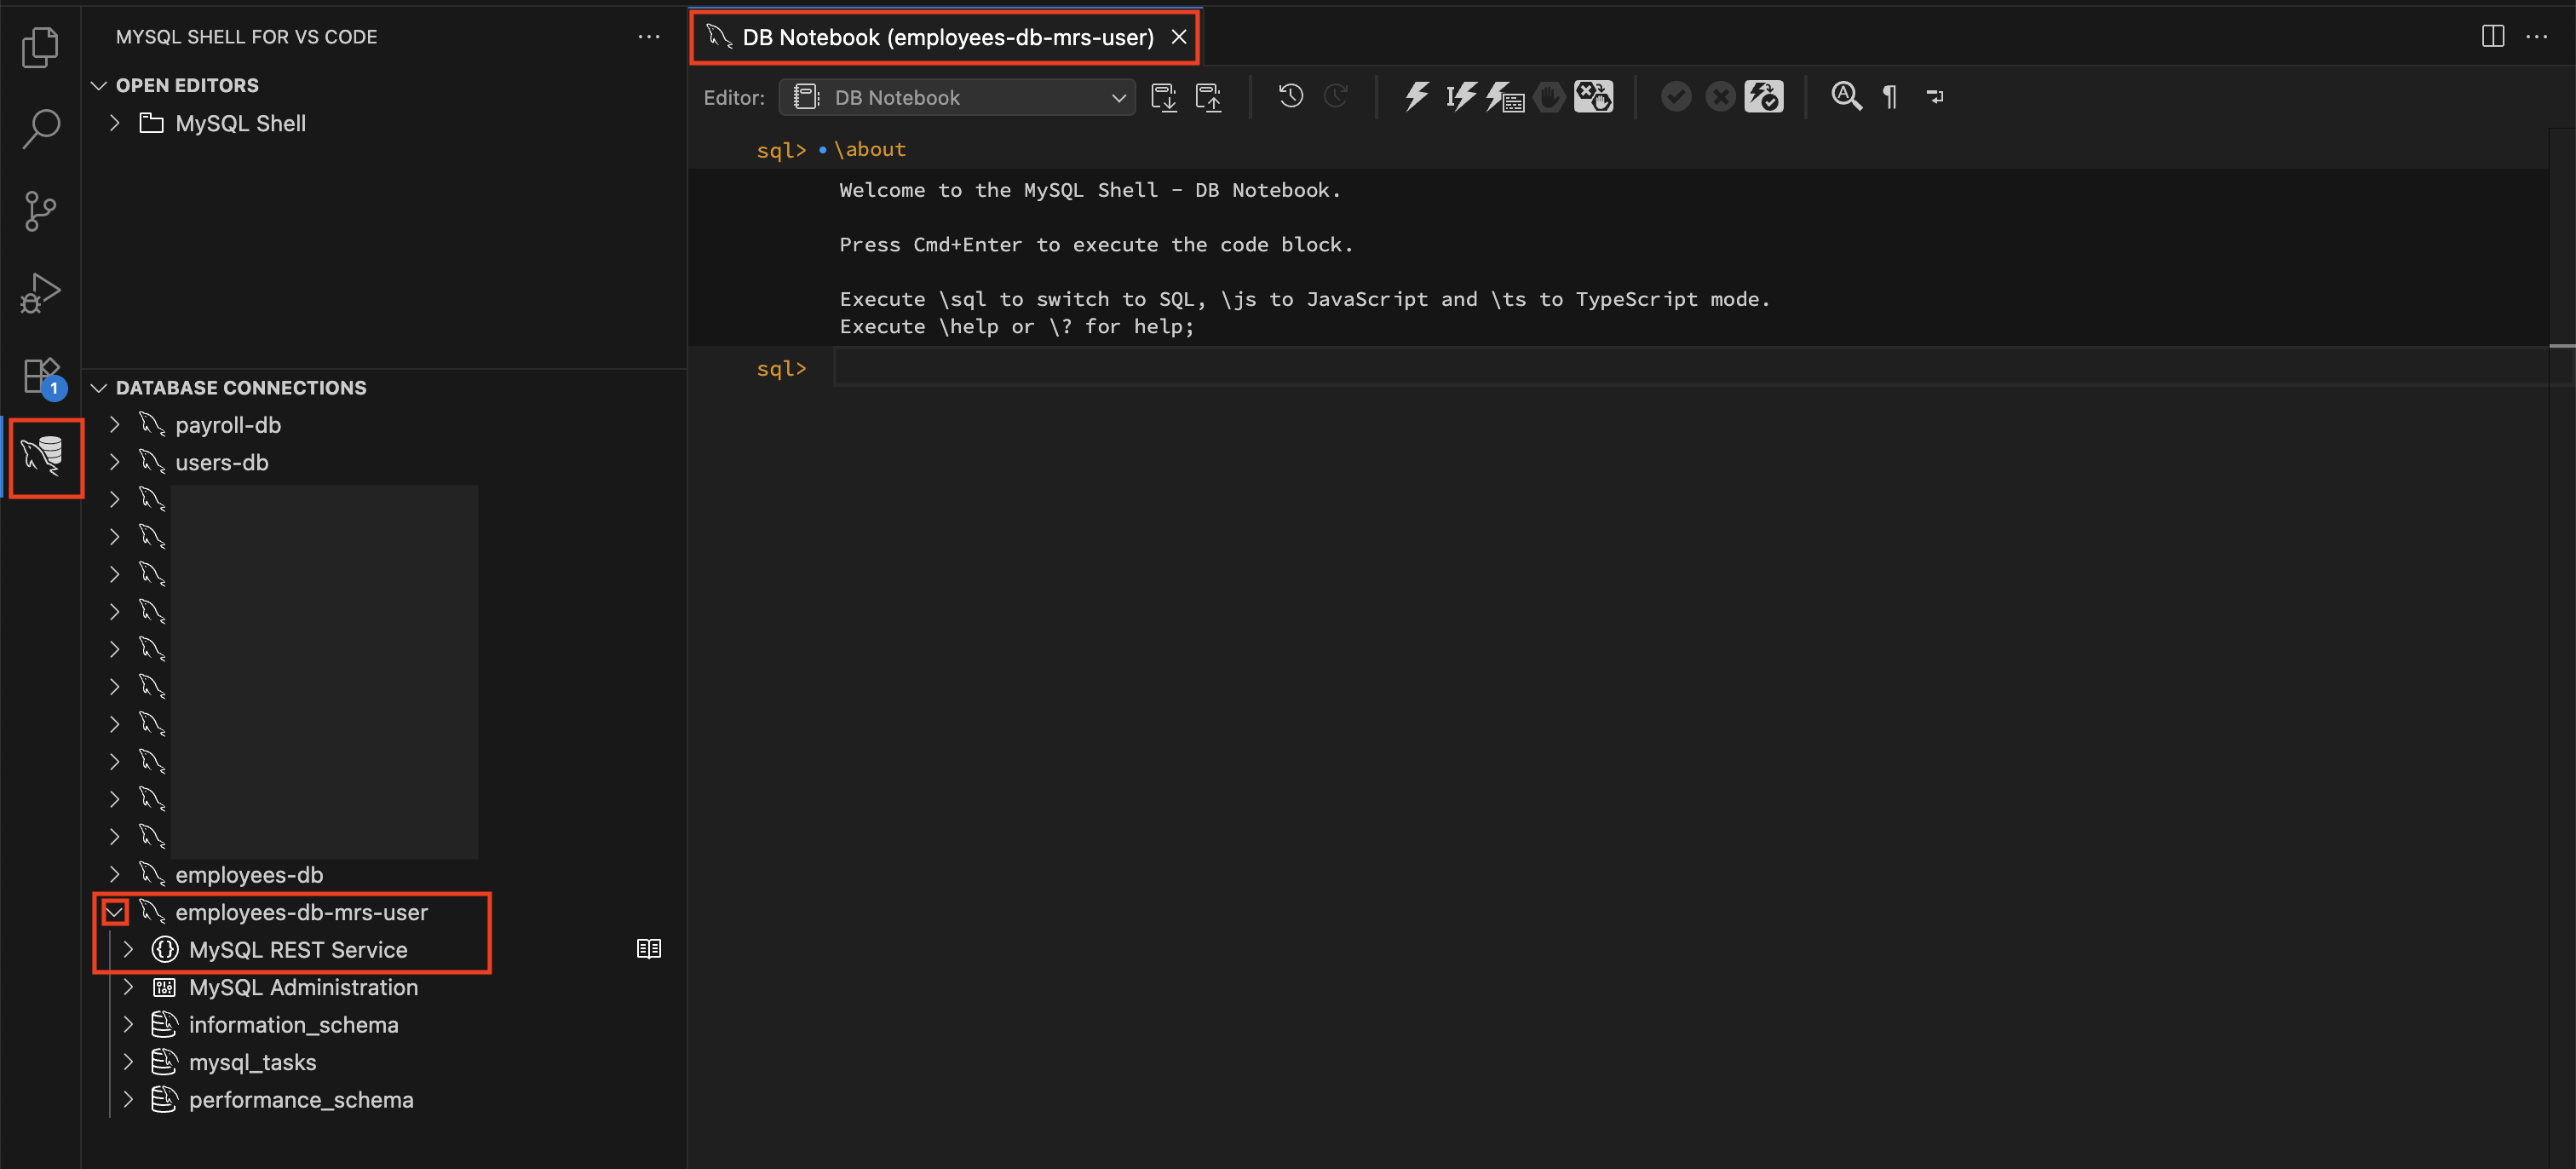
Task: Open more actions menu for MySQL Shell panel
Action: click(649, 36)
